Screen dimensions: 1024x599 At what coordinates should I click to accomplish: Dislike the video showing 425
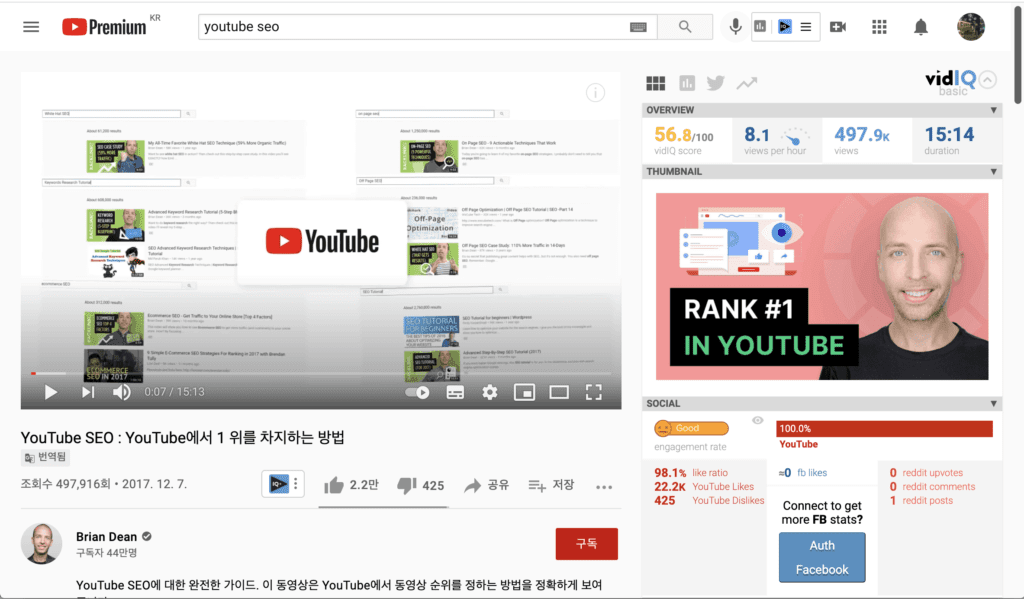421,485
